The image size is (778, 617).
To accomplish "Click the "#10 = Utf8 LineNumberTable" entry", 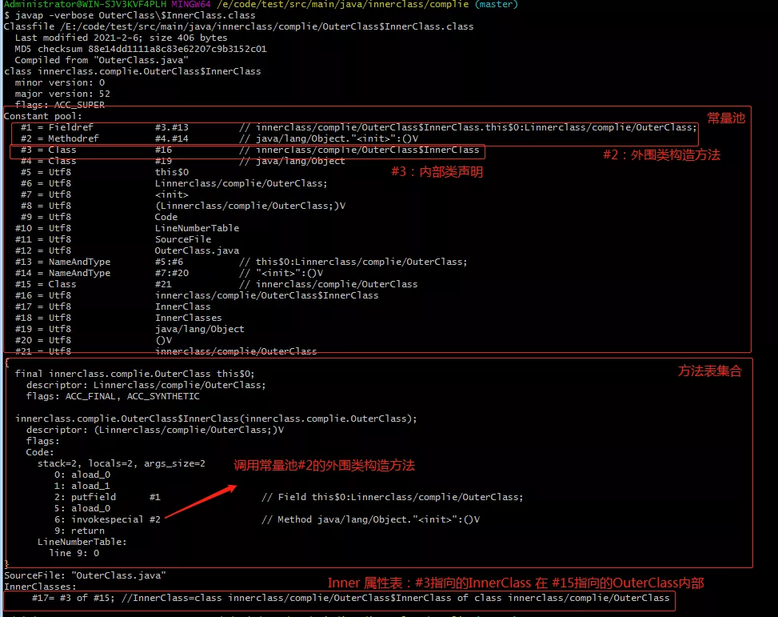I will tap(127, 228).
